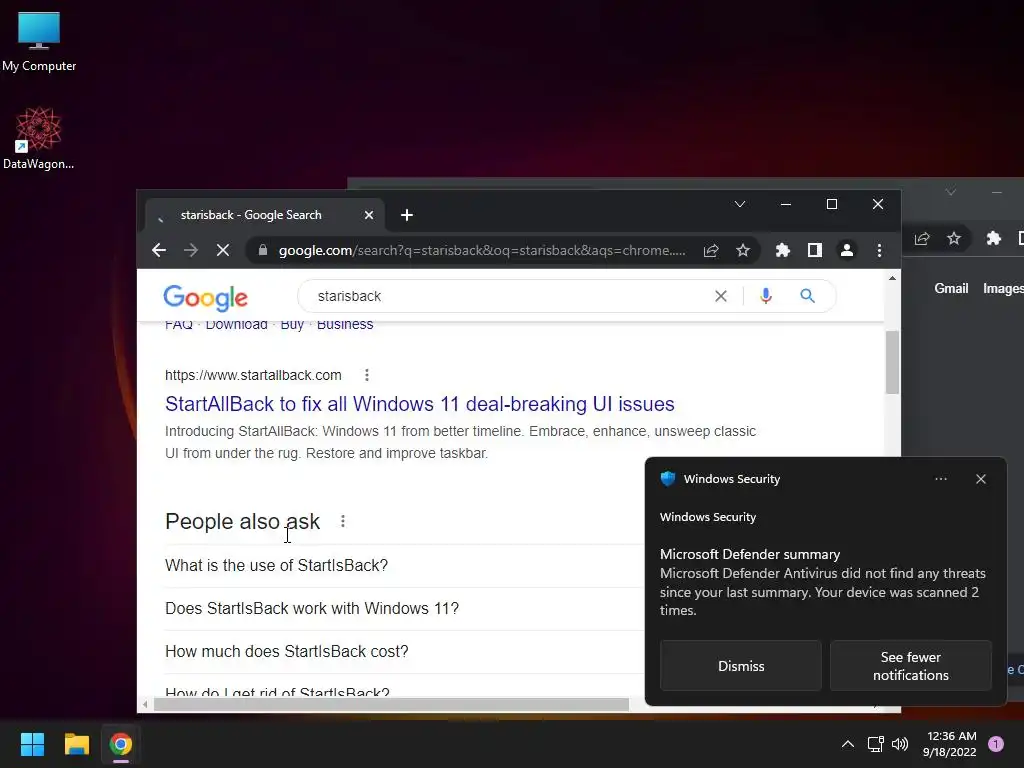Image resolution: width=1024 pixels, height=768 pixels.
Task: Expand Does StartIsBack work with Windows 11?
Action: (312, 608)
